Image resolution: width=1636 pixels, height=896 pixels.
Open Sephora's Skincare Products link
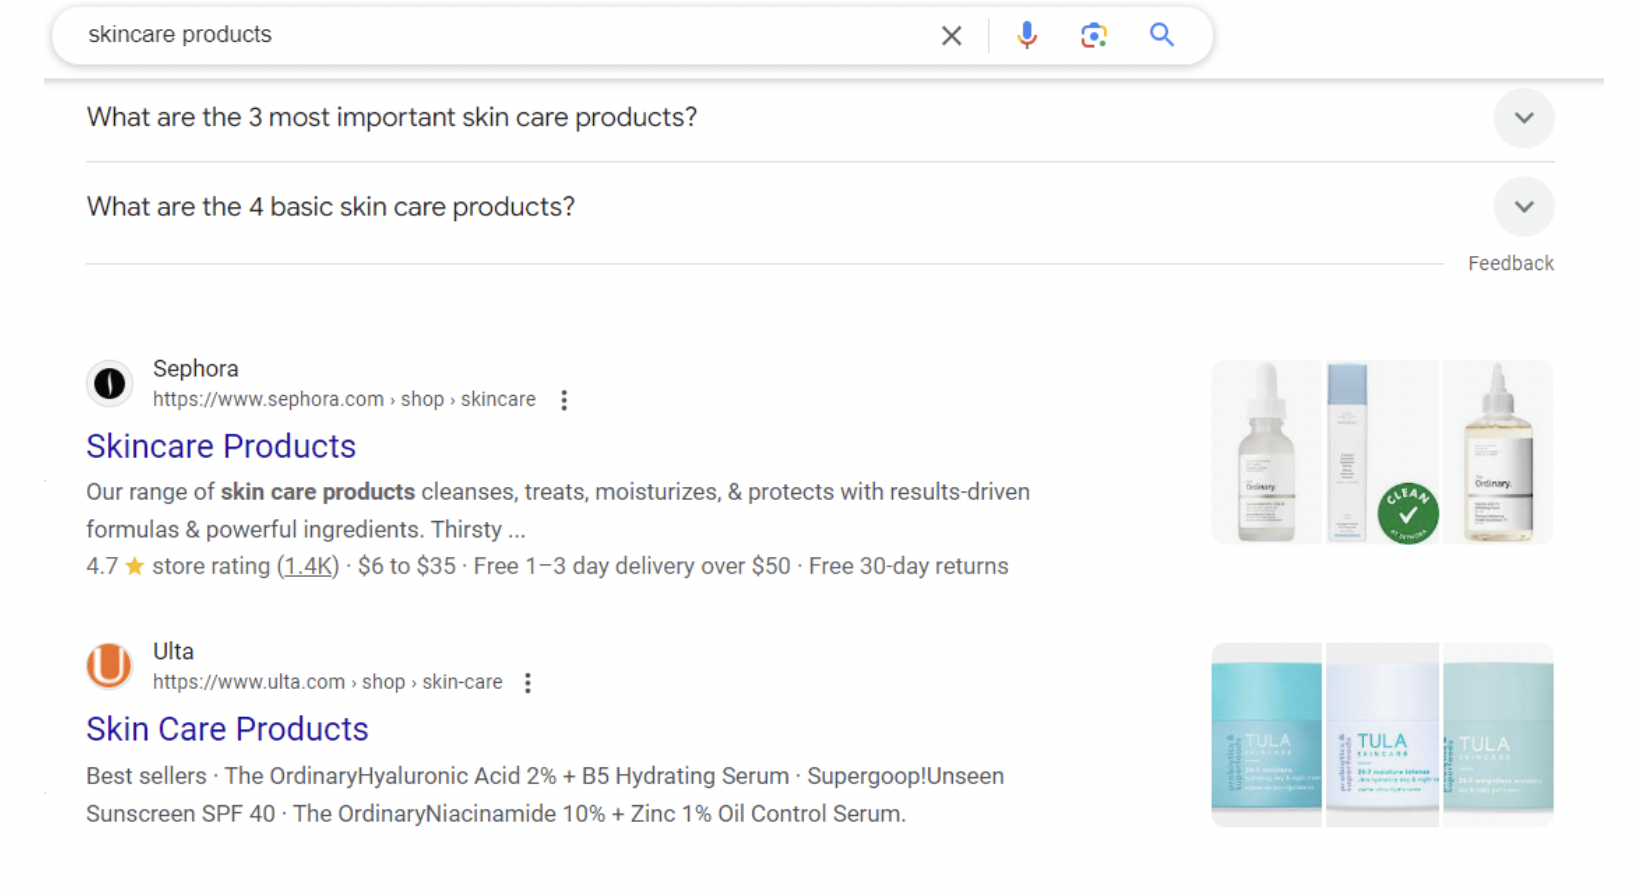coord(221,446)
